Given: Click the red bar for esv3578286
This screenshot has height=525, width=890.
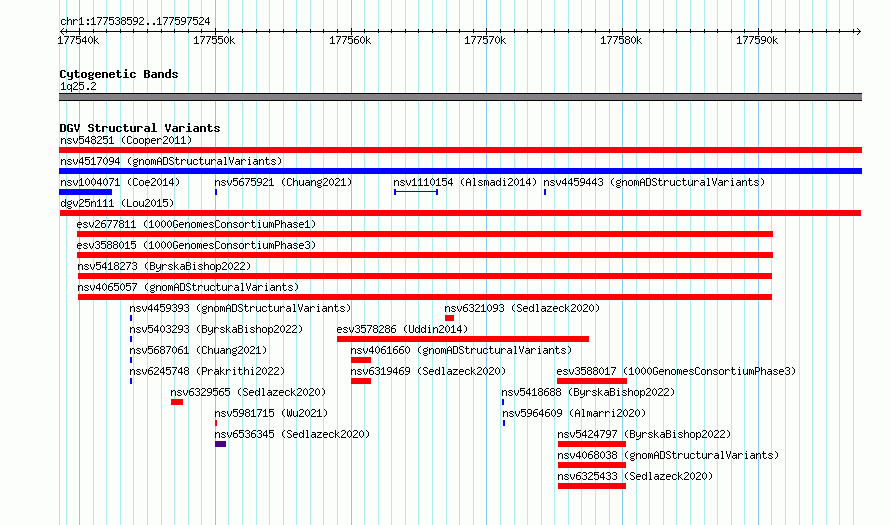Looking at the screenshot, I should pos(463,339).
